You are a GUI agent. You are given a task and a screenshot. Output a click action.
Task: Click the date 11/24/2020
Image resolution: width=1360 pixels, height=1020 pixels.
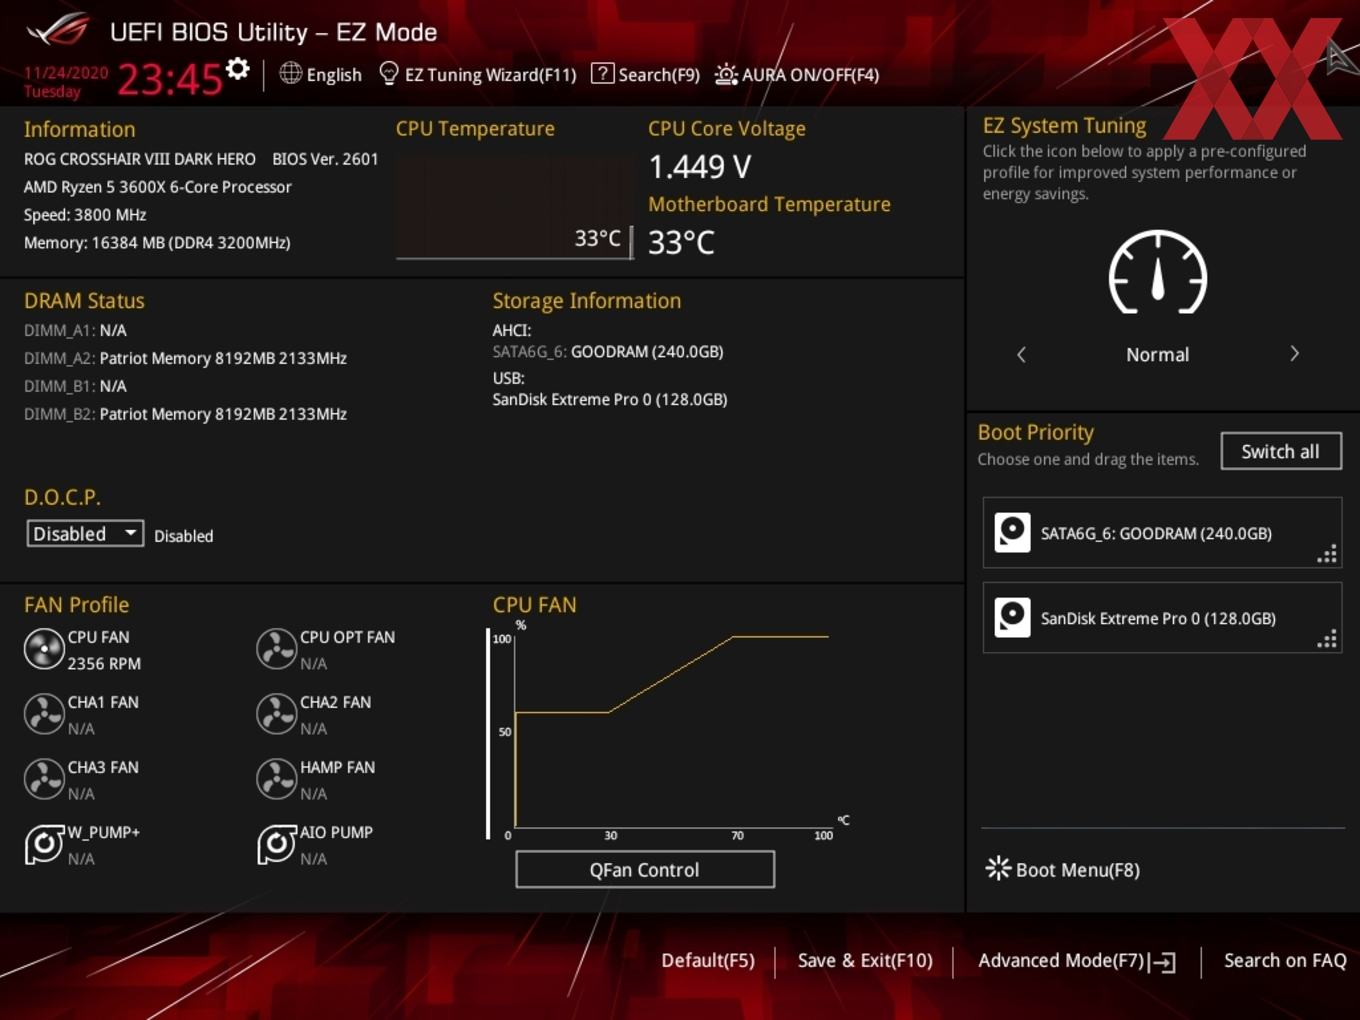click(x=66, y=73)
